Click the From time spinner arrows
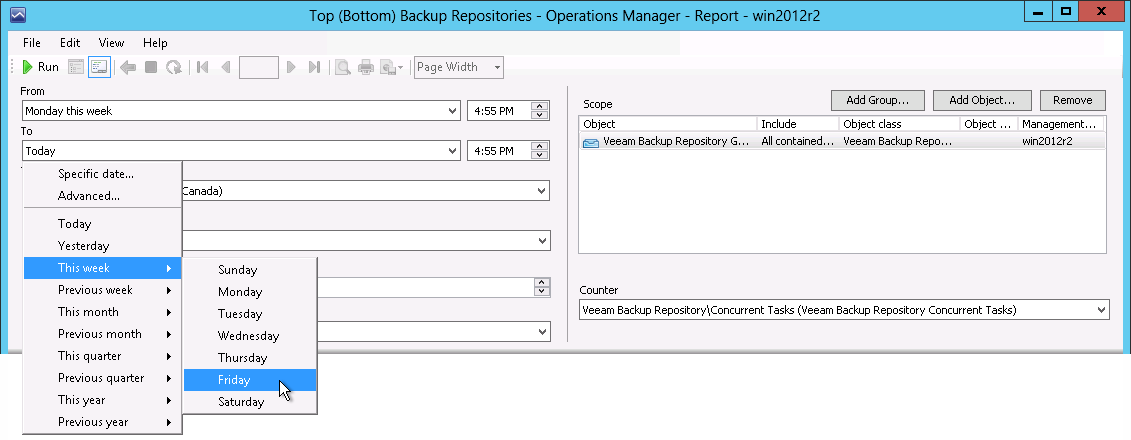This screenshot has width=1131, height=440. 541,111
